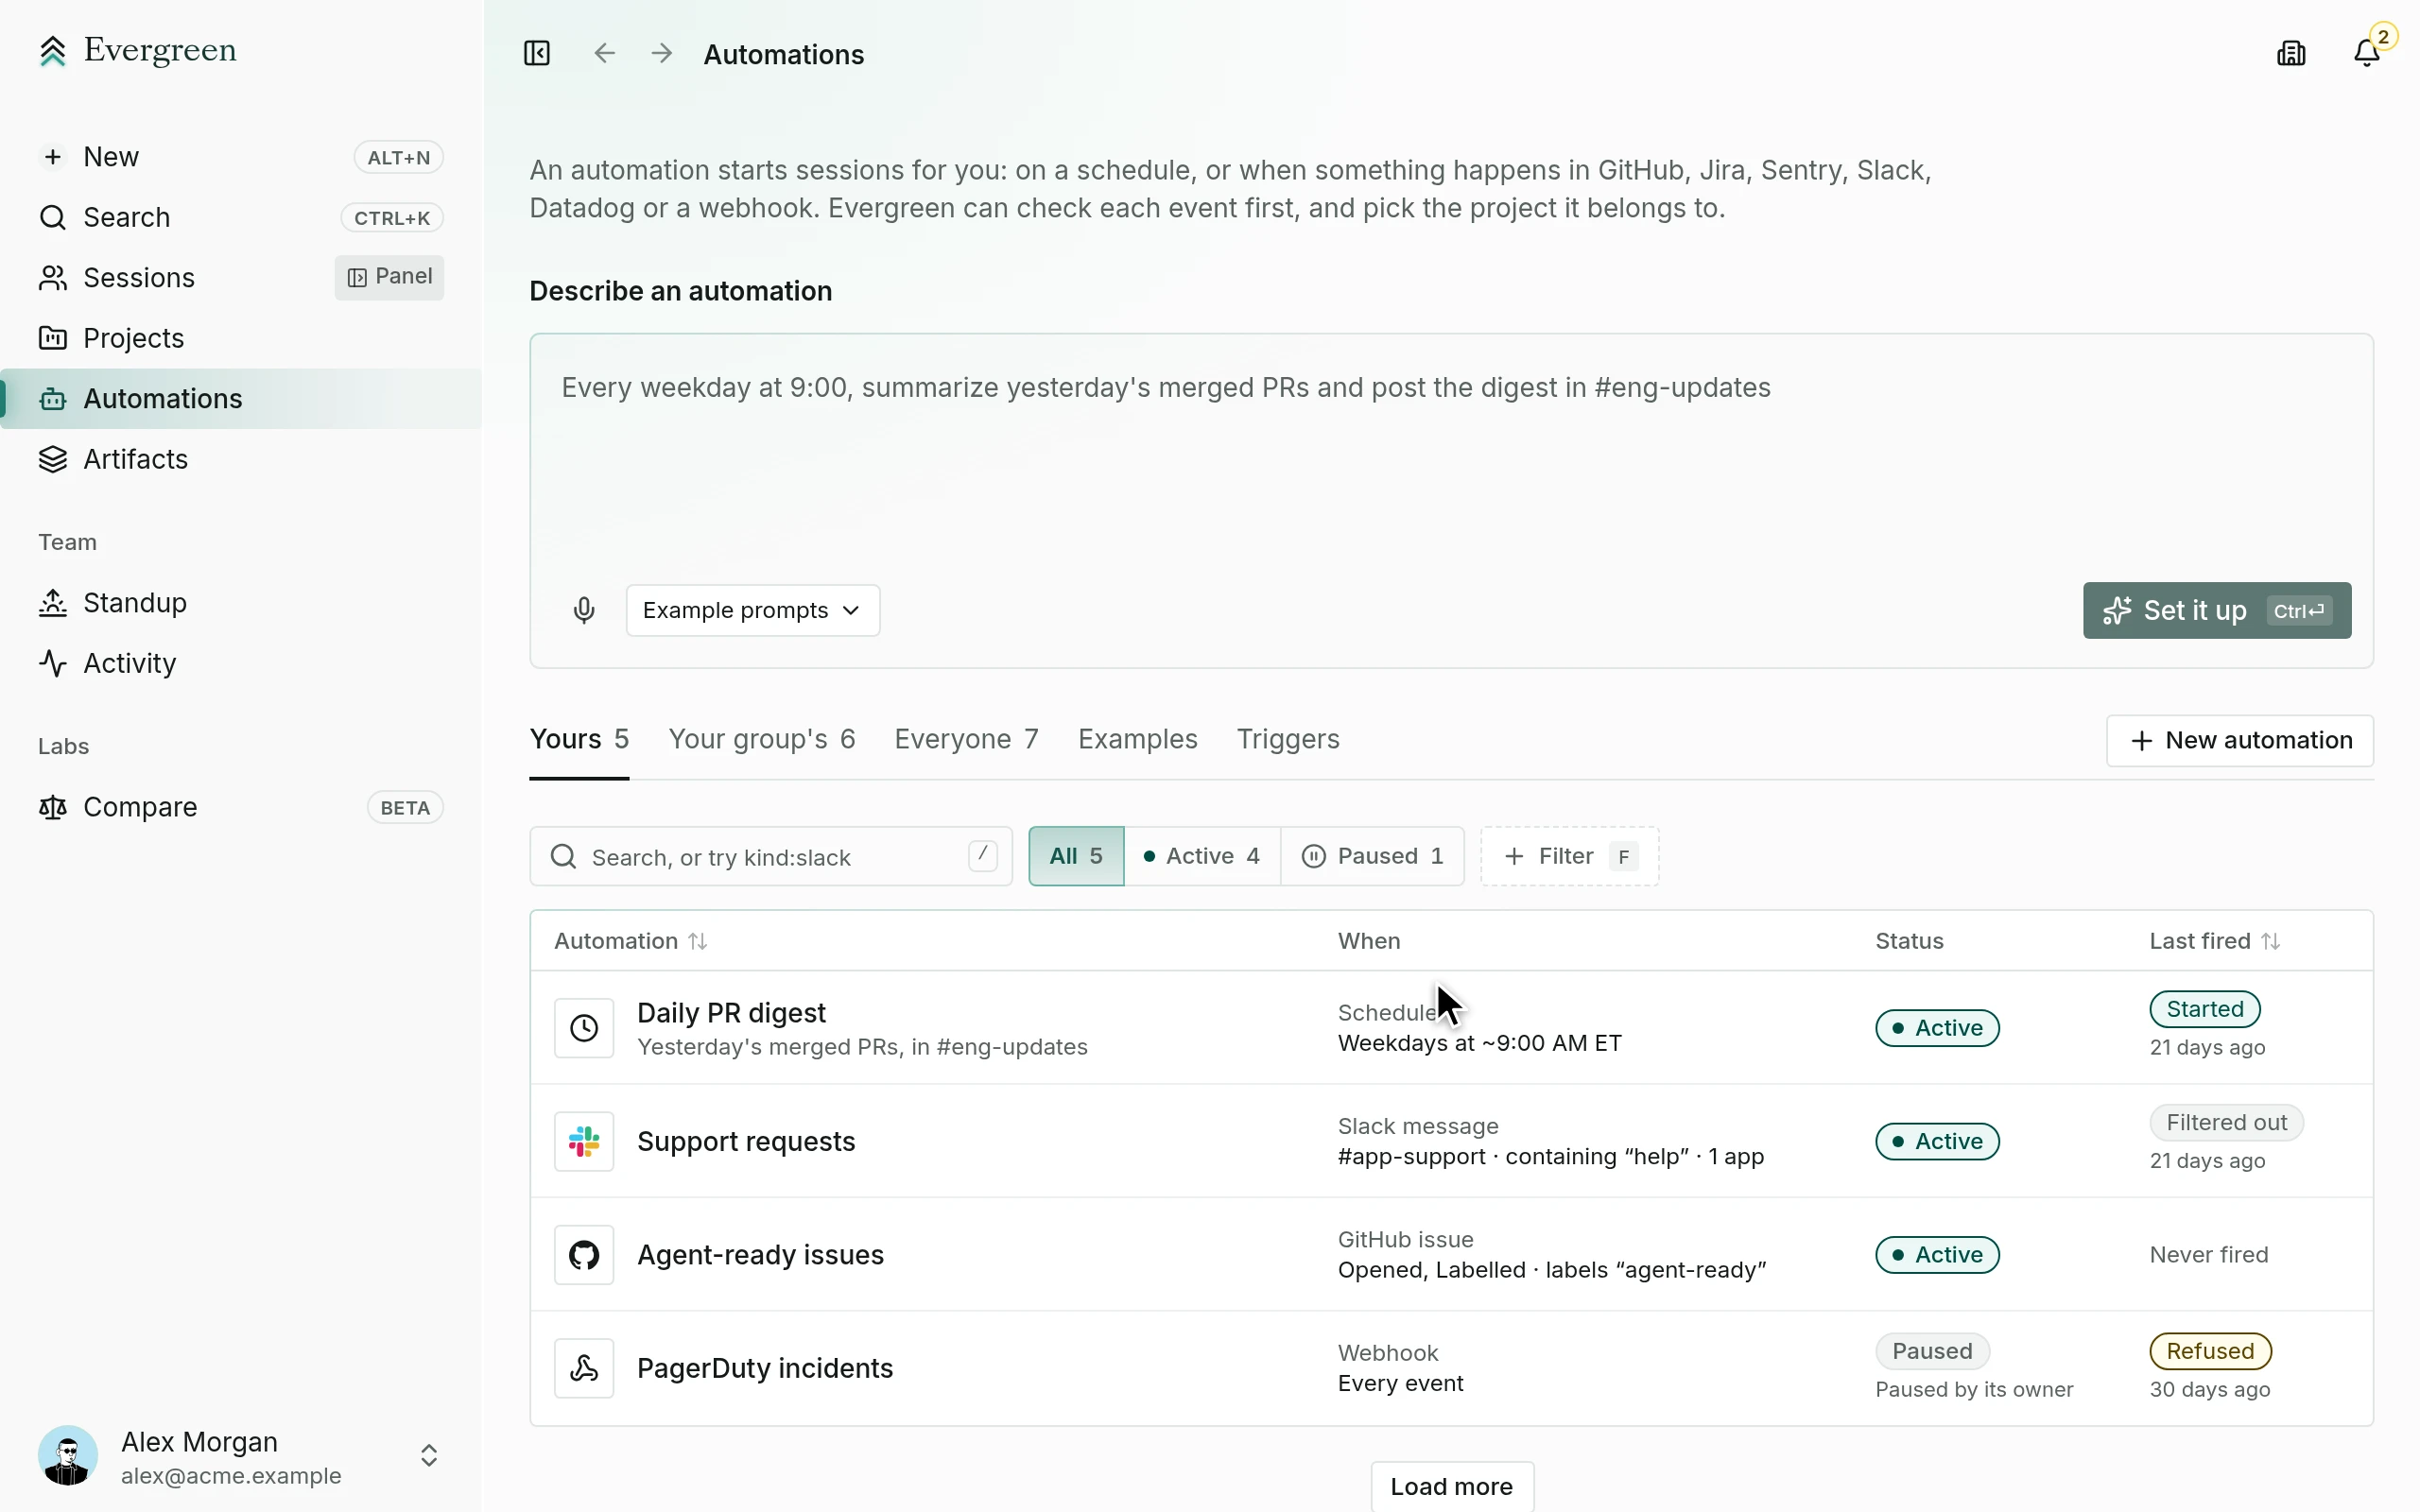Screen dimensions: 2420x1512
Task: Expand Alex Morgan account switcher
Action: click(428, 1455)
